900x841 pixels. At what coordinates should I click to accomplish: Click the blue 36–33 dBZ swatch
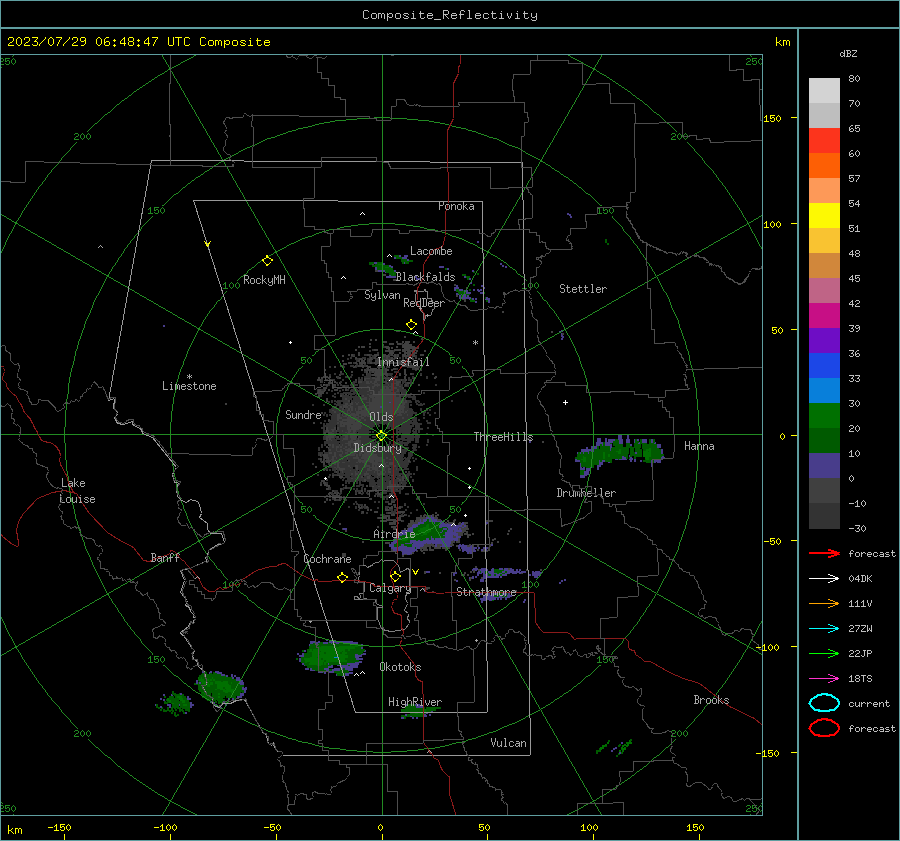point(824,366)
